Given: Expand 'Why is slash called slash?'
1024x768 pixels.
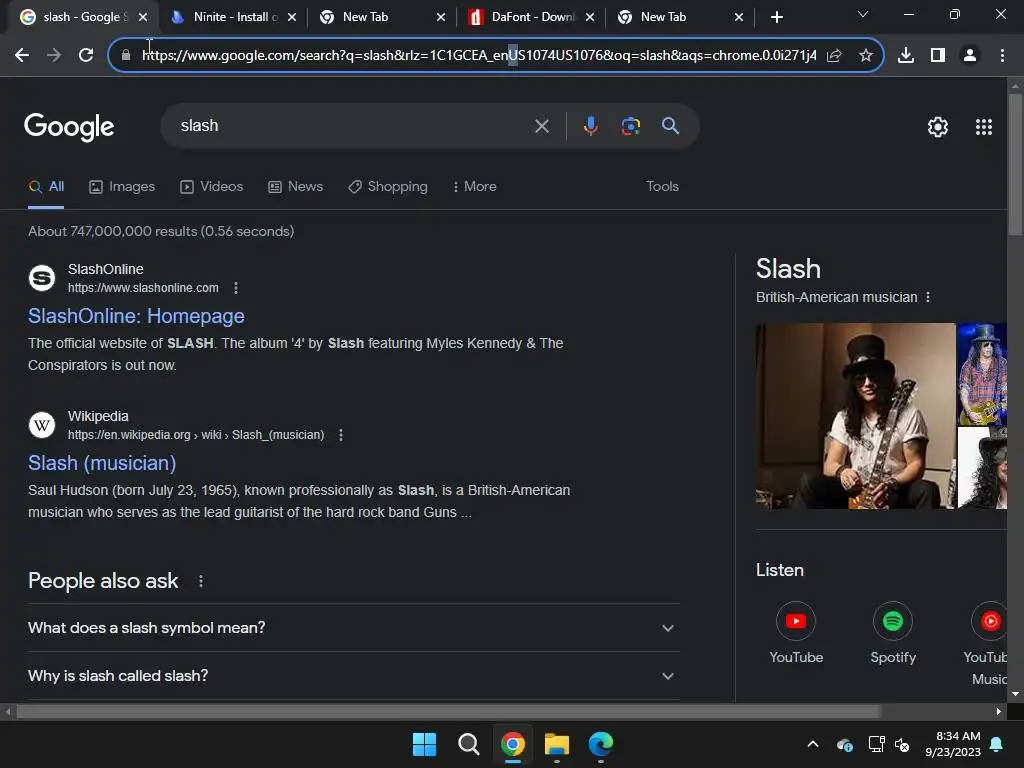Looking at the screenshot, I should 354,676.
